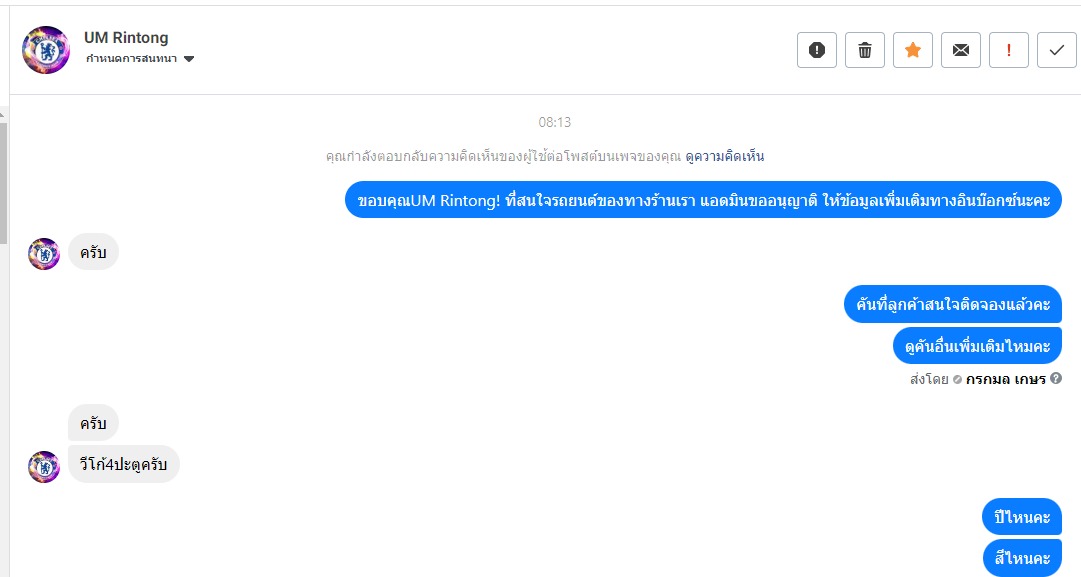
Task: Click the red exclamation priority icon
Action: pyautogui.click(x=1009, y=50)
